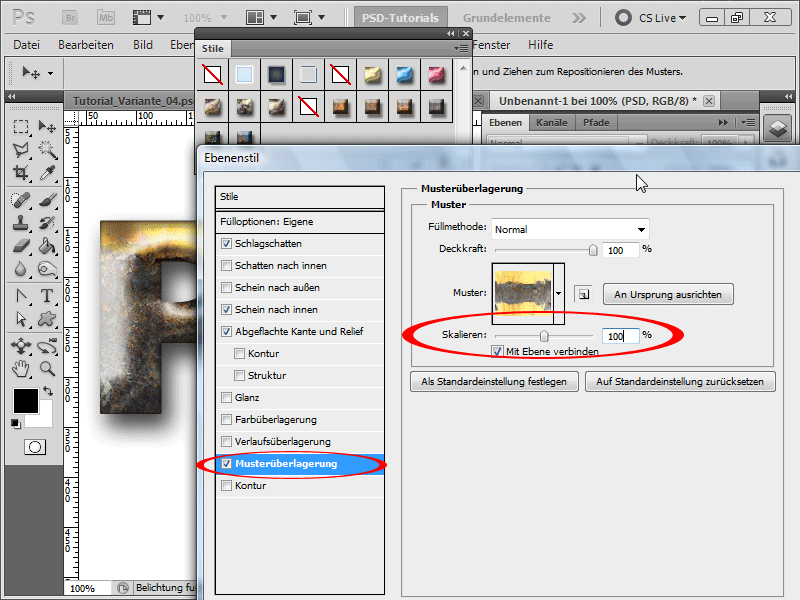Select the Paint Bucket tool
This screenshot has width=800, height=600.
pyautogui.click(x=47, y=246)
